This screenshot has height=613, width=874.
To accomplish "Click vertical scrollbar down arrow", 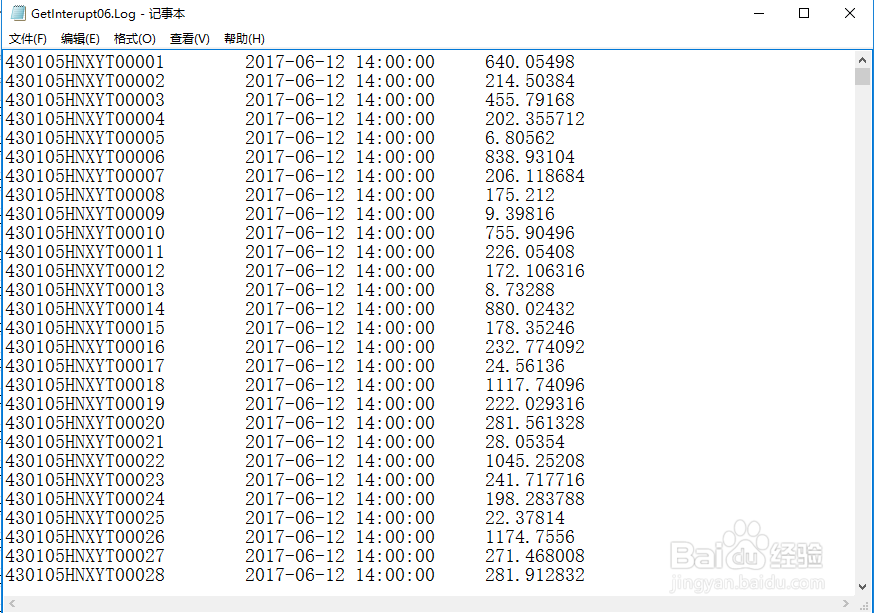I will 862,587.
